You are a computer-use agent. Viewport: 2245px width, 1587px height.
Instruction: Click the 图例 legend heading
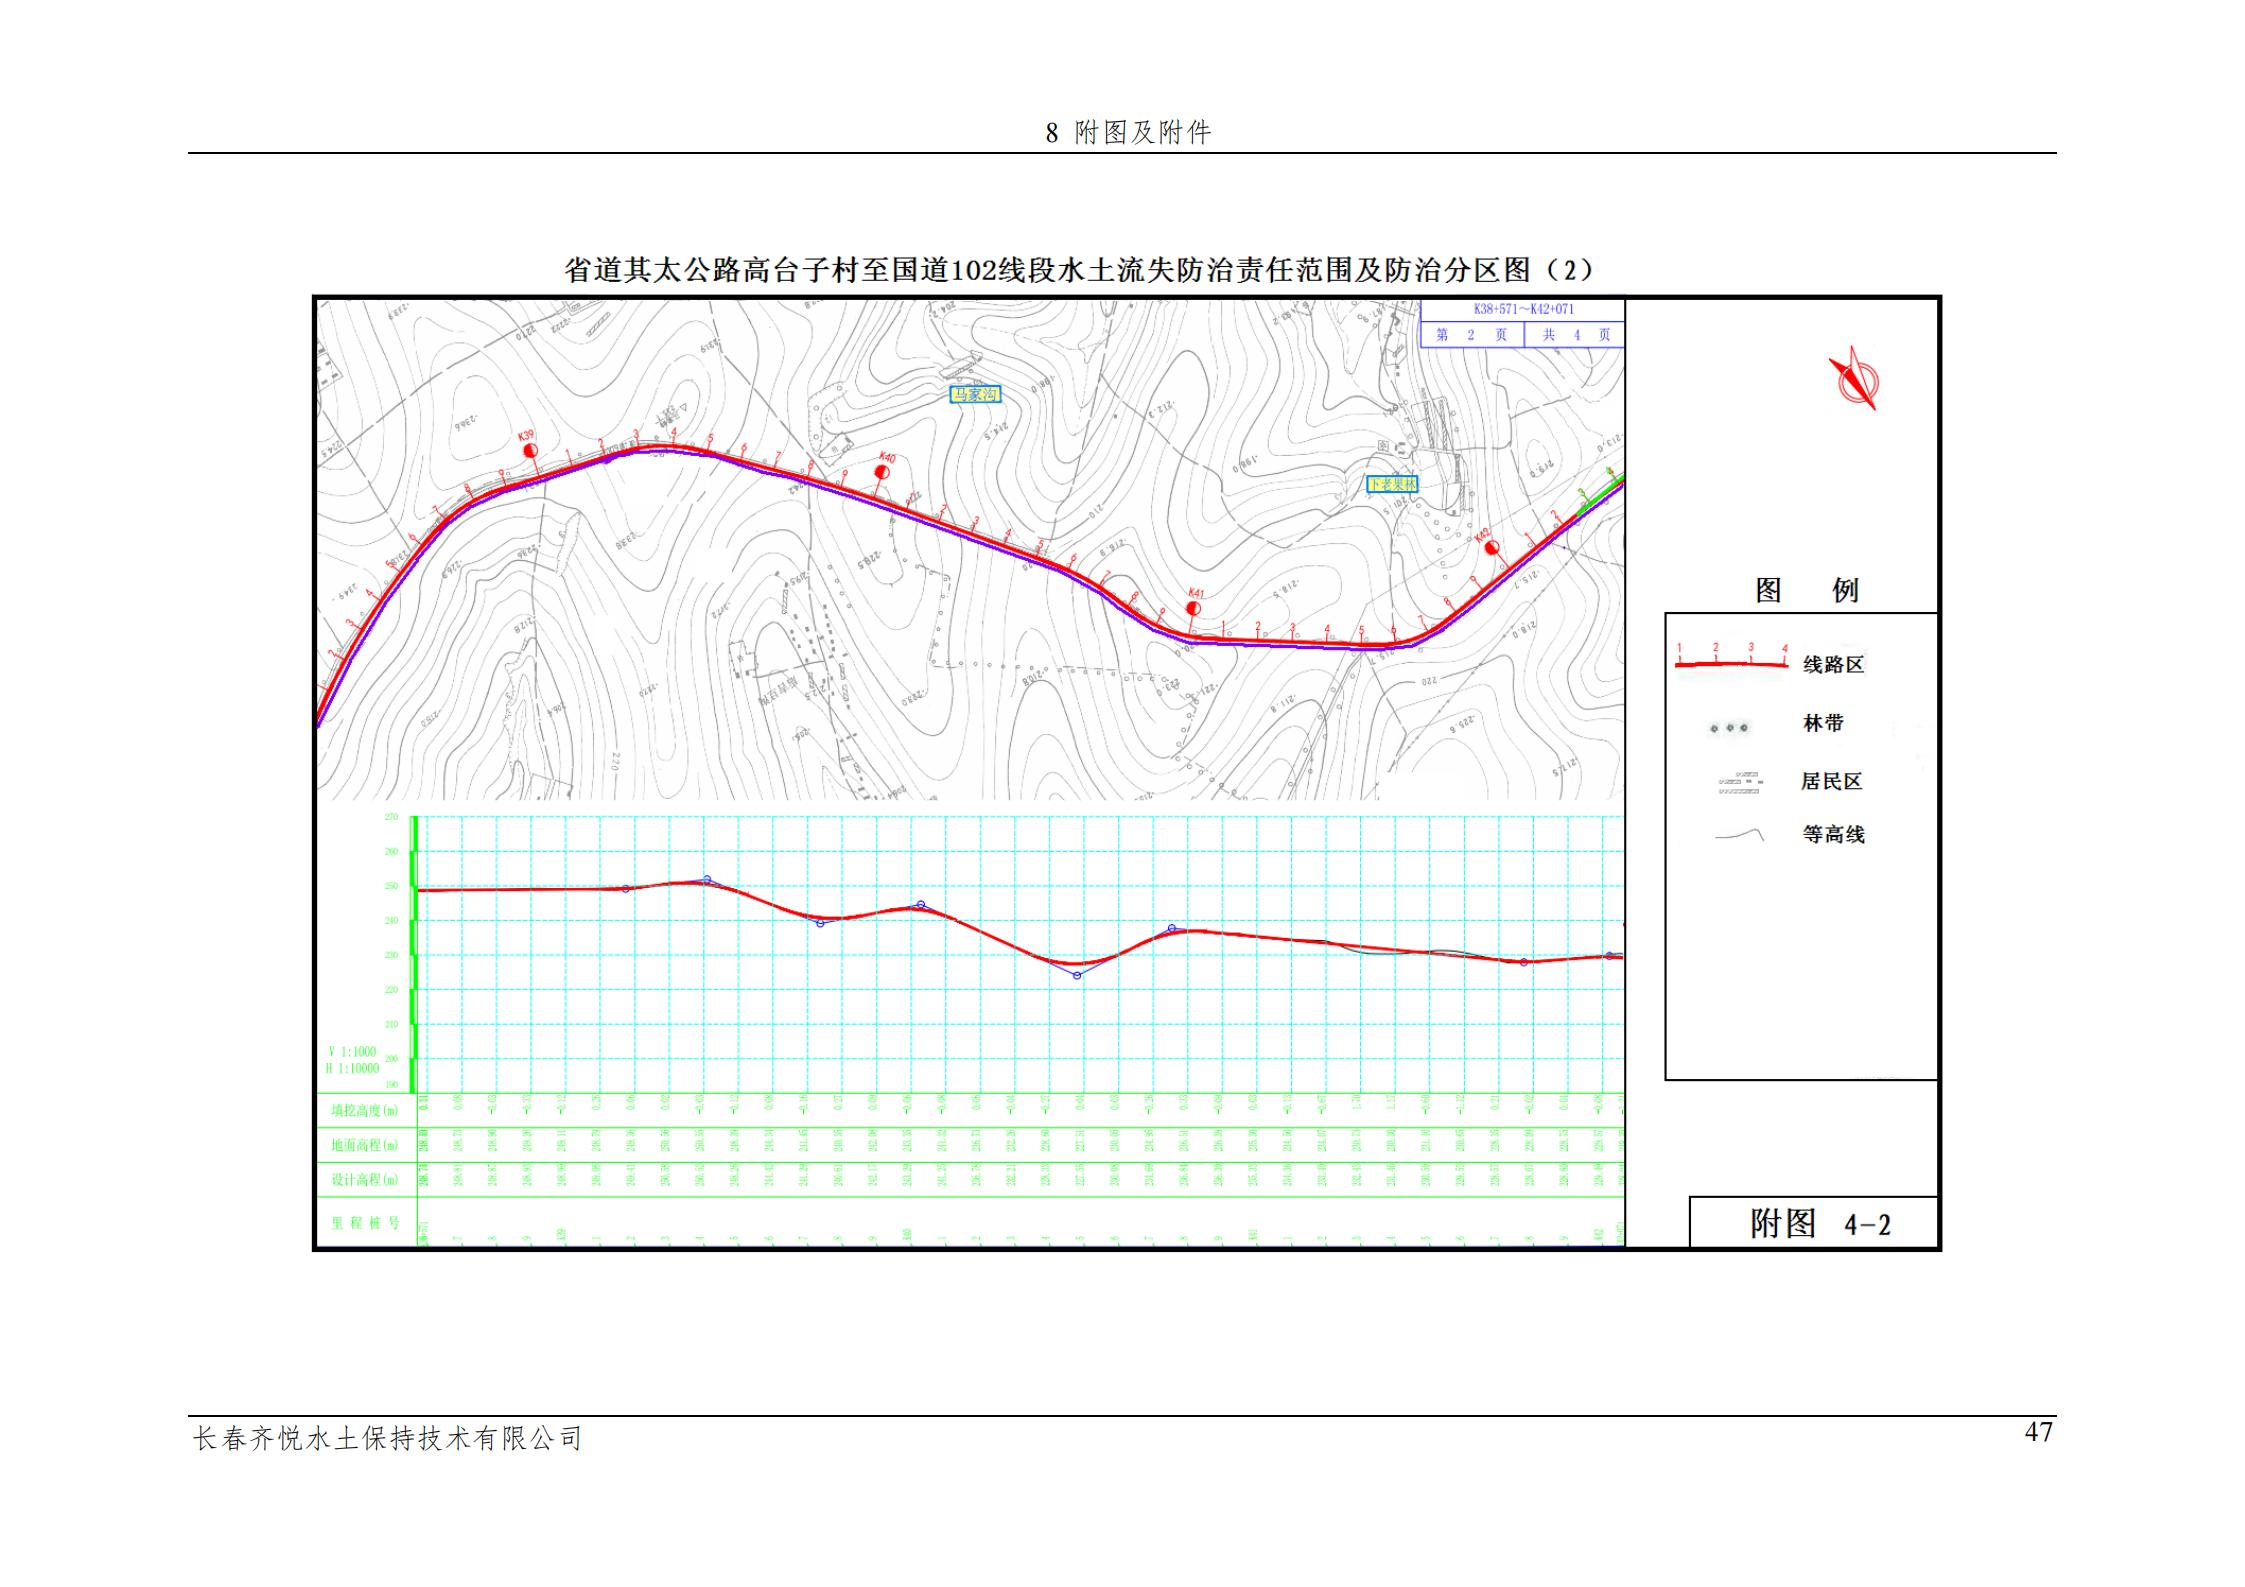[x=1806, y=590]
